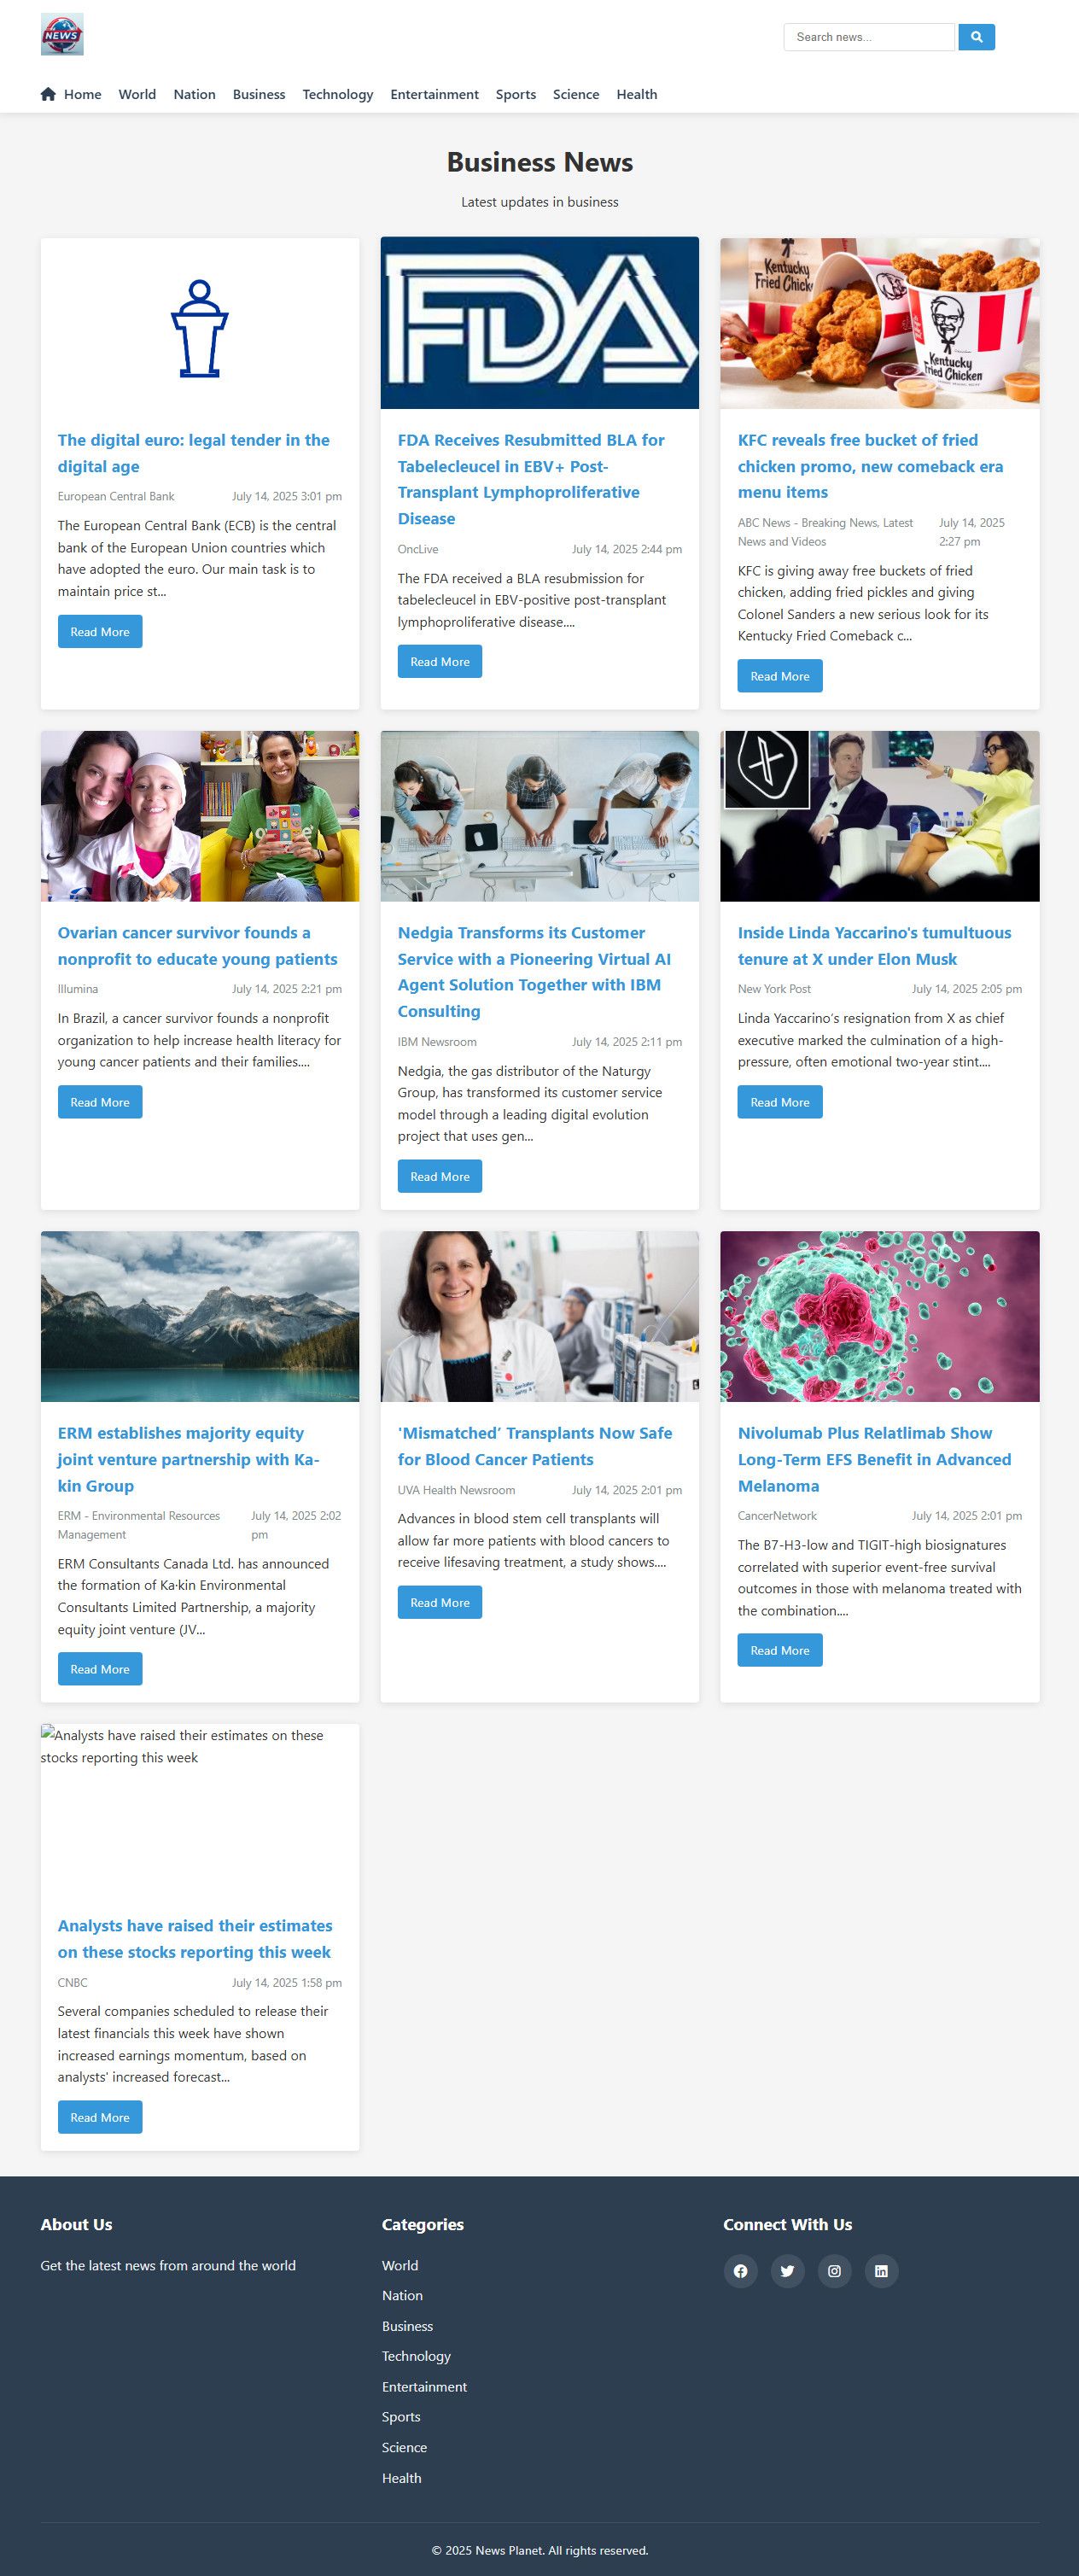Open the mountain lake ERM article image
Viewport: 1079px width, 2576px height.
point(200,1316)
